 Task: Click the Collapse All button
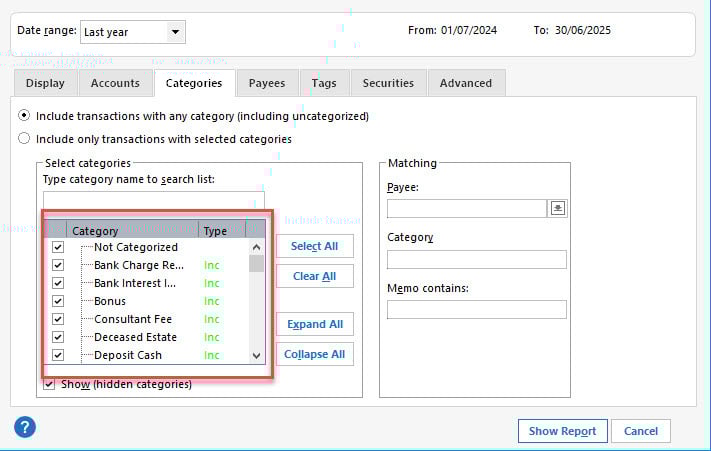coord(315,354)
